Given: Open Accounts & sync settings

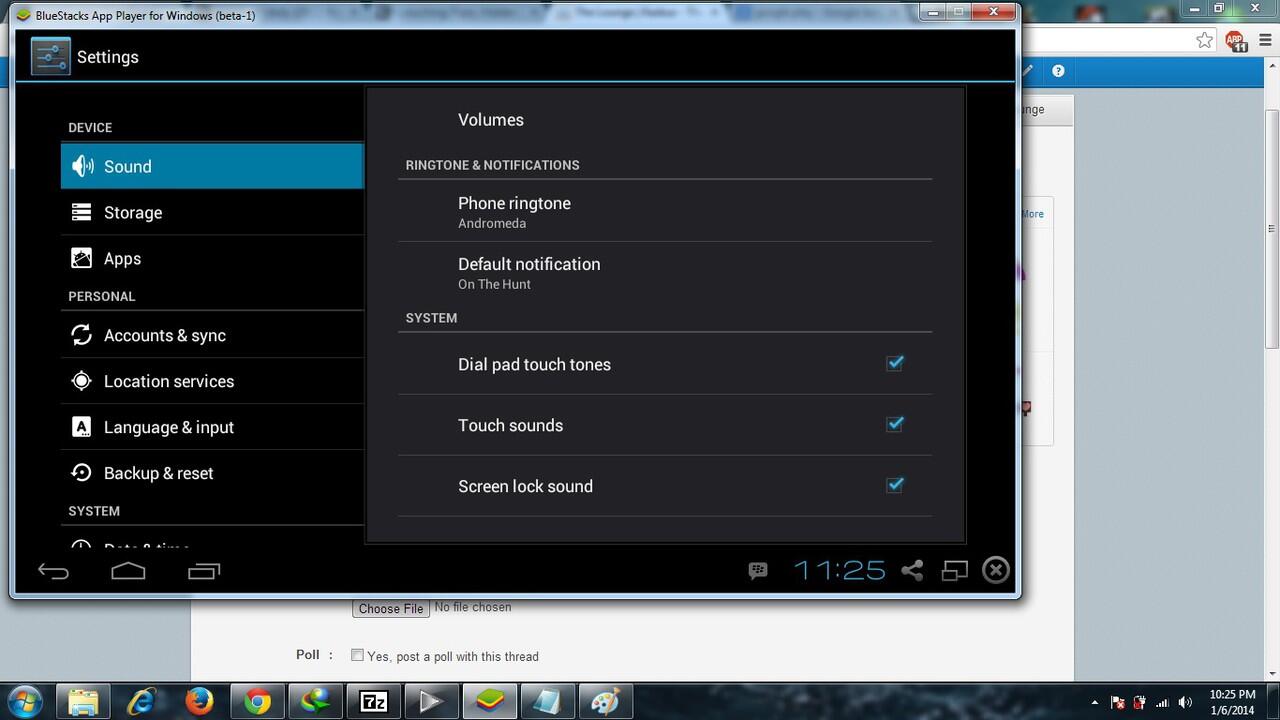Looking at the screenshot, I should click(x=212, y=335).
